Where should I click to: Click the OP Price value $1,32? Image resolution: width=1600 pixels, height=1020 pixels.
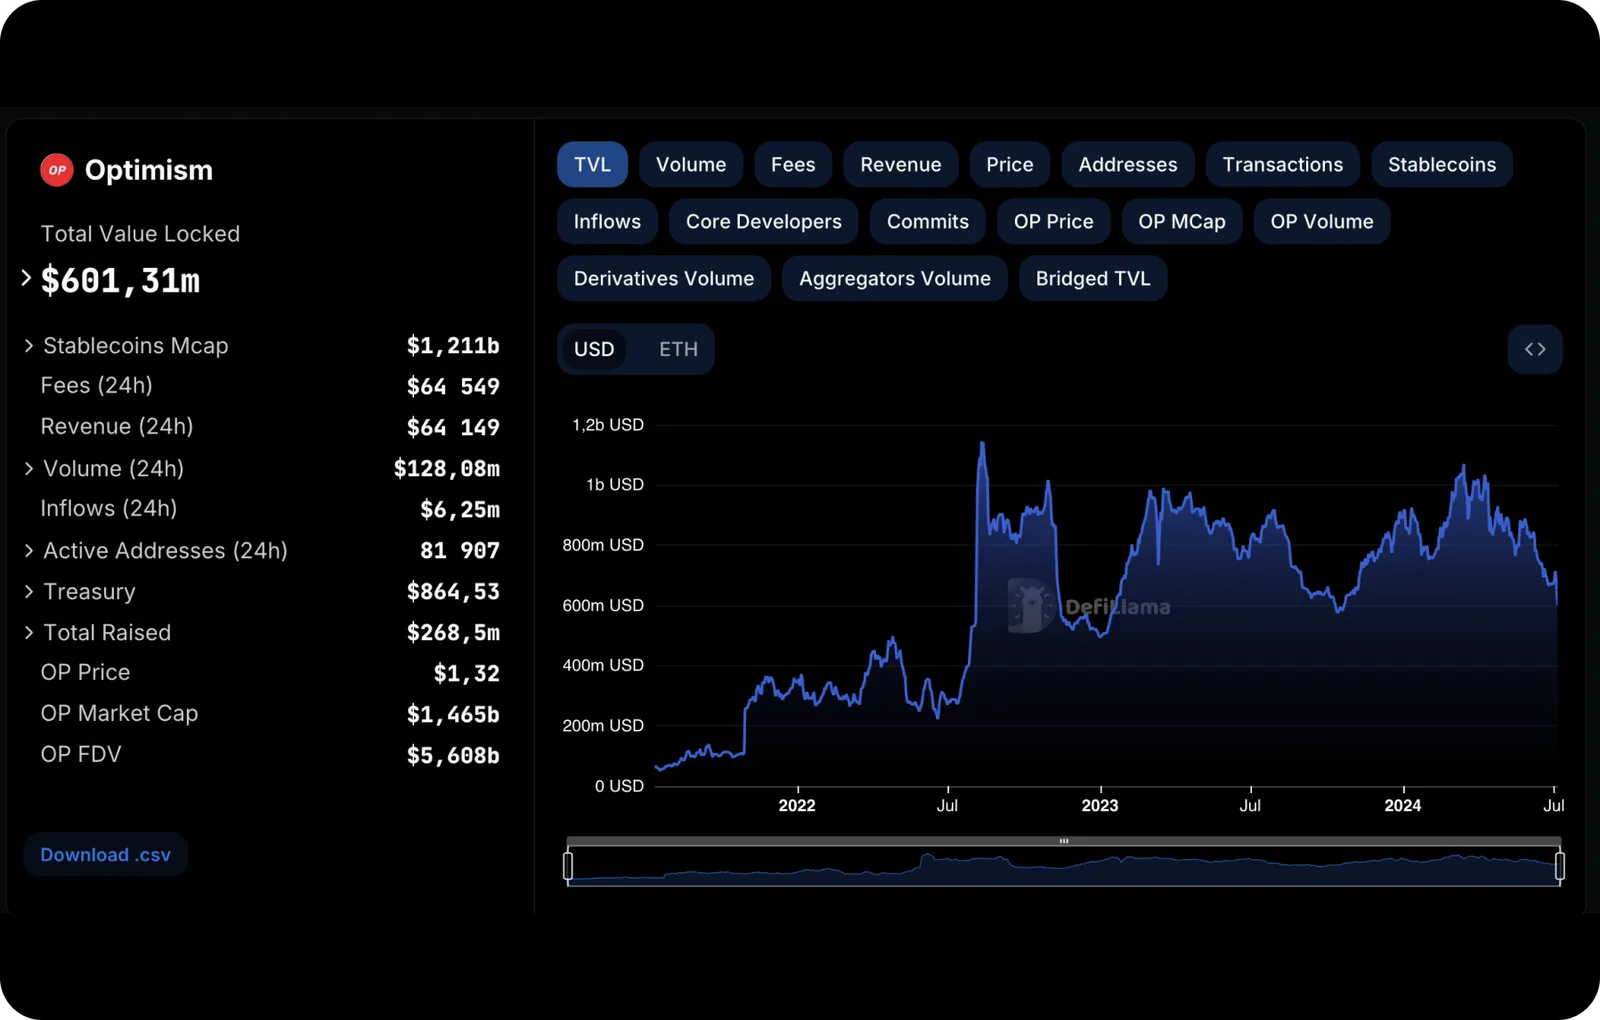point(467,673)
